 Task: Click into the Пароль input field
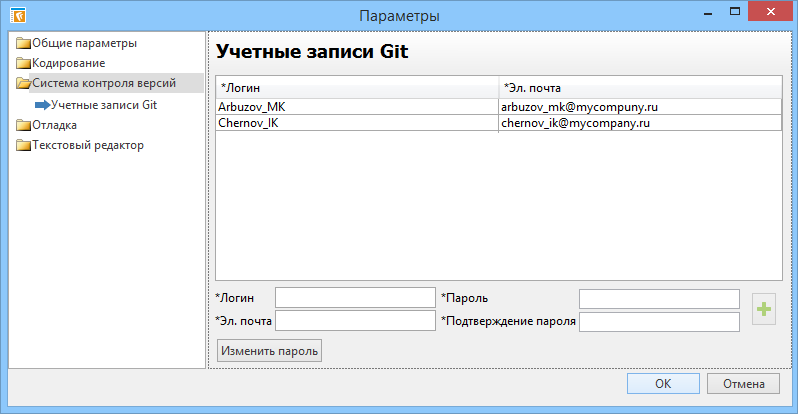point(659,298)
